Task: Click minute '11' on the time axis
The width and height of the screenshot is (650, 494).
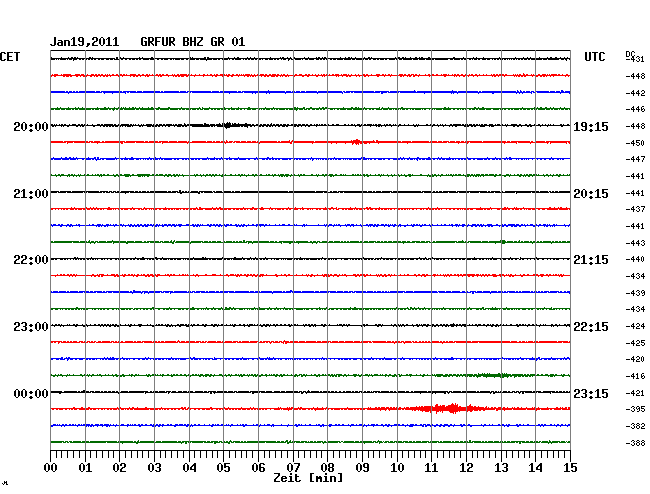Action: pyautogui.click(x=431, y=467)
